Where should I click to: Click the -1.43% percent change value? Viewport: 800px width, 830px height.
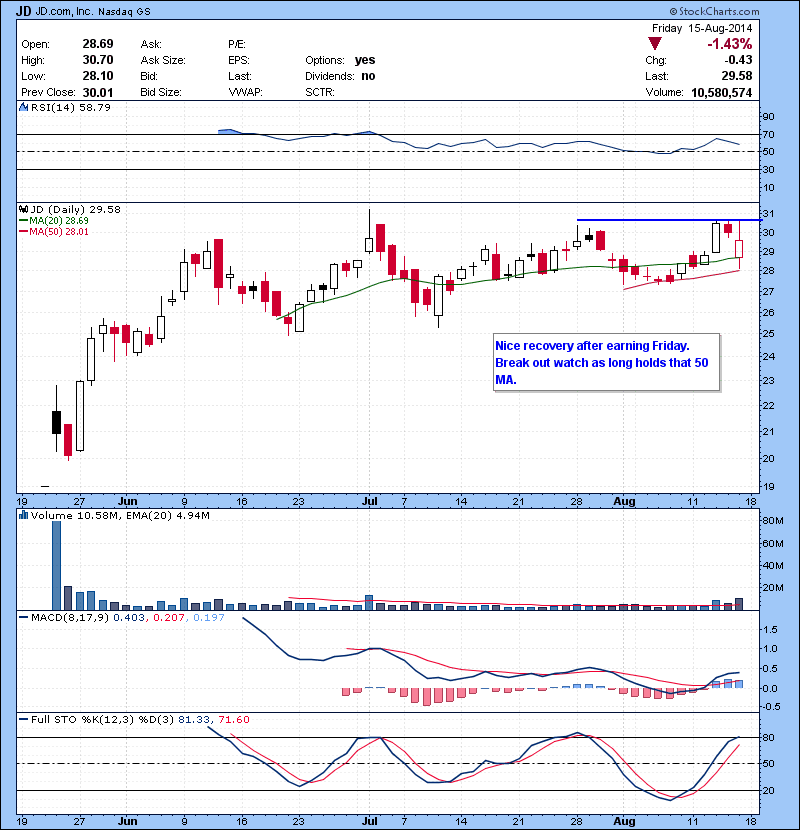[730, 44]
